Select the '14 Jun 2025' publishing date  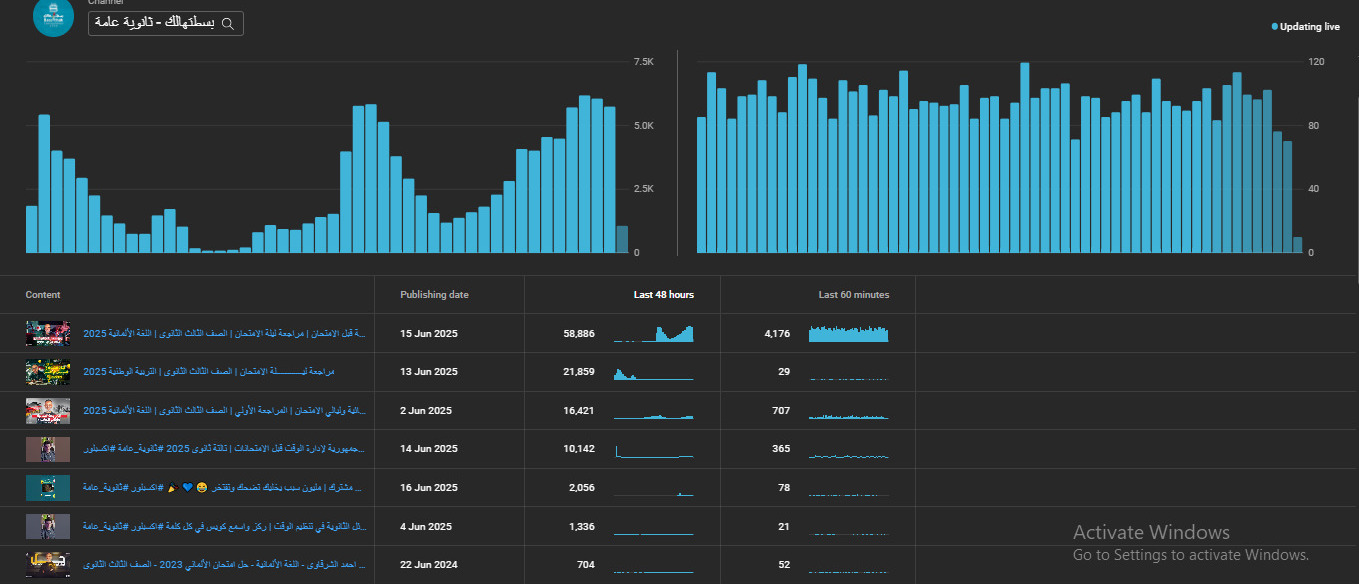[429, 449]
